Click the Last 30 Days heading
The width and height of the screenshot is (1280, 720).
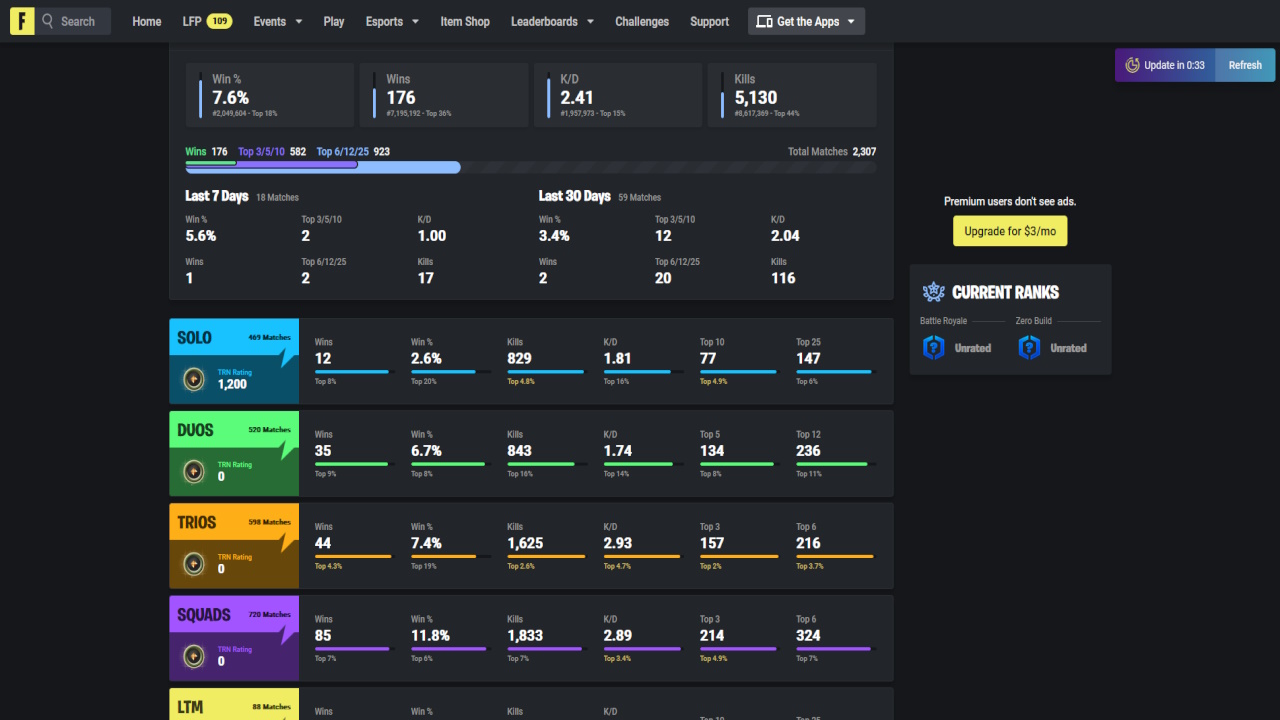click(575, 196)
